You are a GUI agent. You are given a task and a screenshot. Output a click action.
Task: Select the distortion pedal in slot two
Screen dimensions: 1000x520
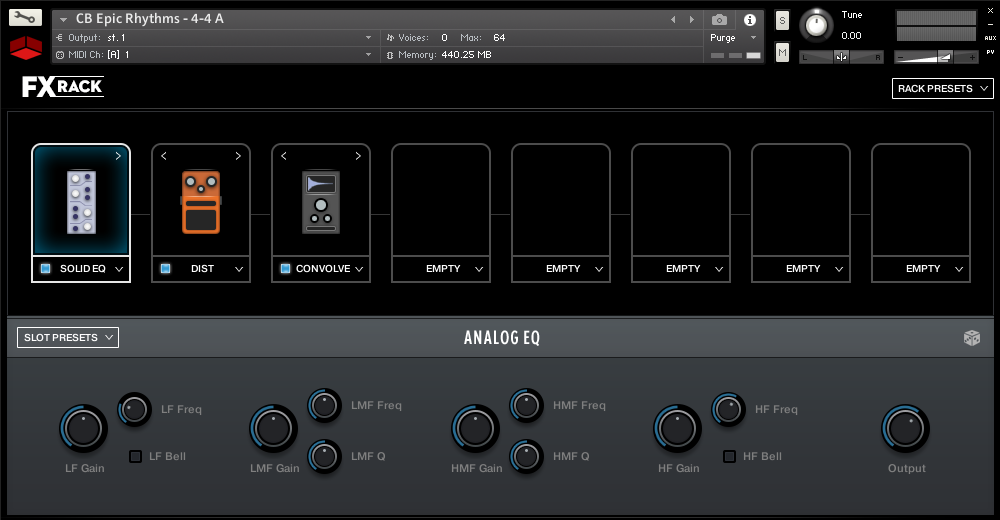pyautogui.click(x=201, y=202)
